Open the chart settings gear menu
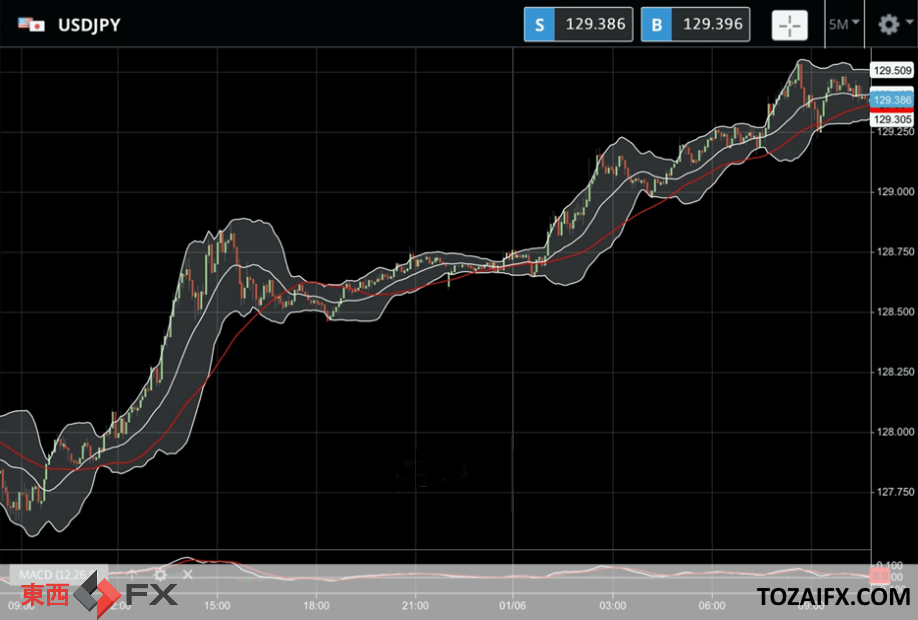This screenshot has height=620, width=918. coord(889,25)
